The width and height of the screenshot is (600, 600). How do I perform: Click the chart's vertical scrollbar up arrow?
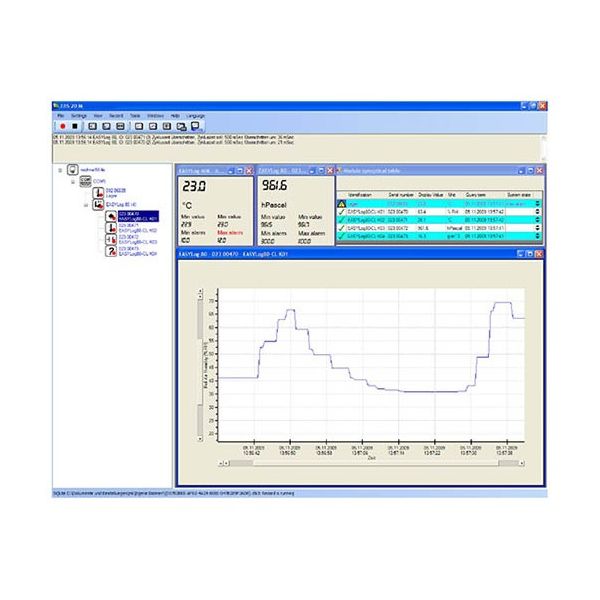200,292
